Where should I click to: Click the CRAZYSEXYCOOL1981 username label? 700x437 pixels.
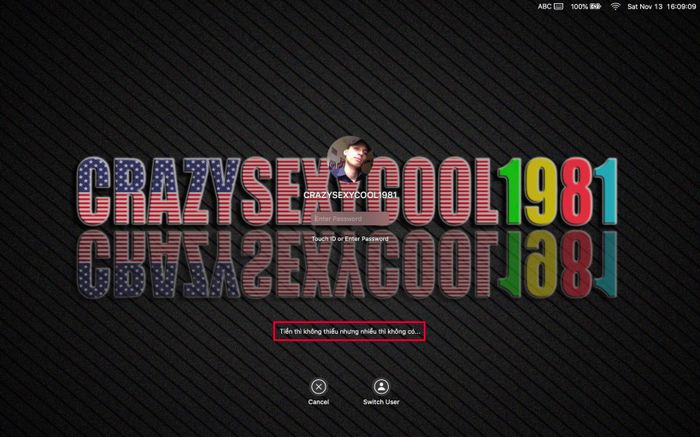tap(350, 195)
